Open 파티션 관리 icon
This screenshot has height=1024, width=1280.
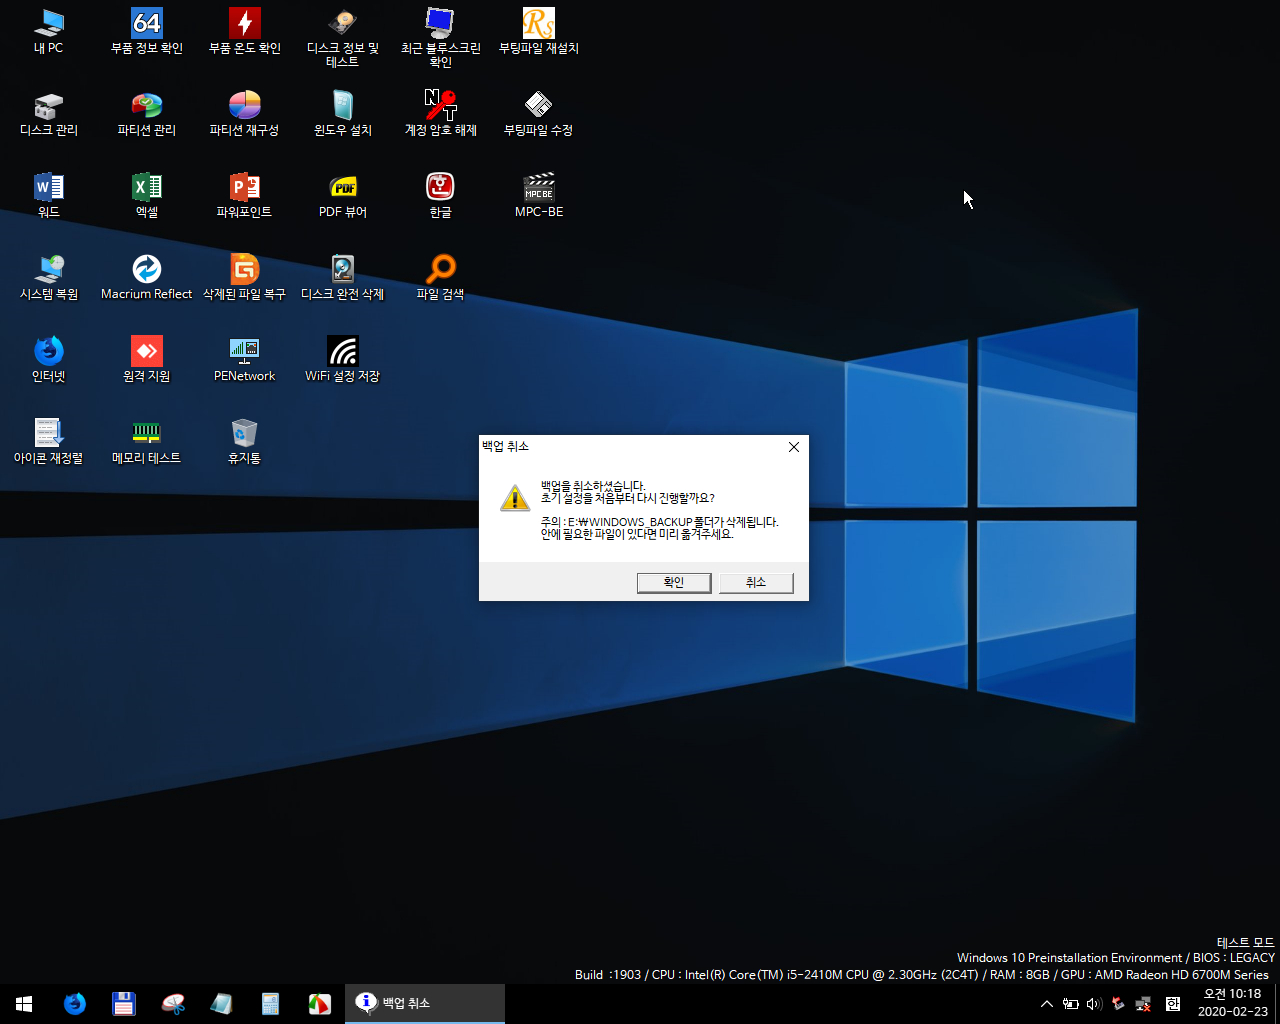click(x=146, y=114)
